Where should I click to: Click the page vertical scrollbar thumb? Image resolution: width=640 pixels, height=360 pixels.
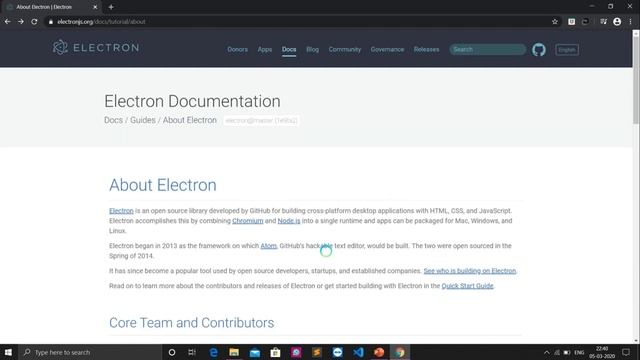tap(636, 80)
